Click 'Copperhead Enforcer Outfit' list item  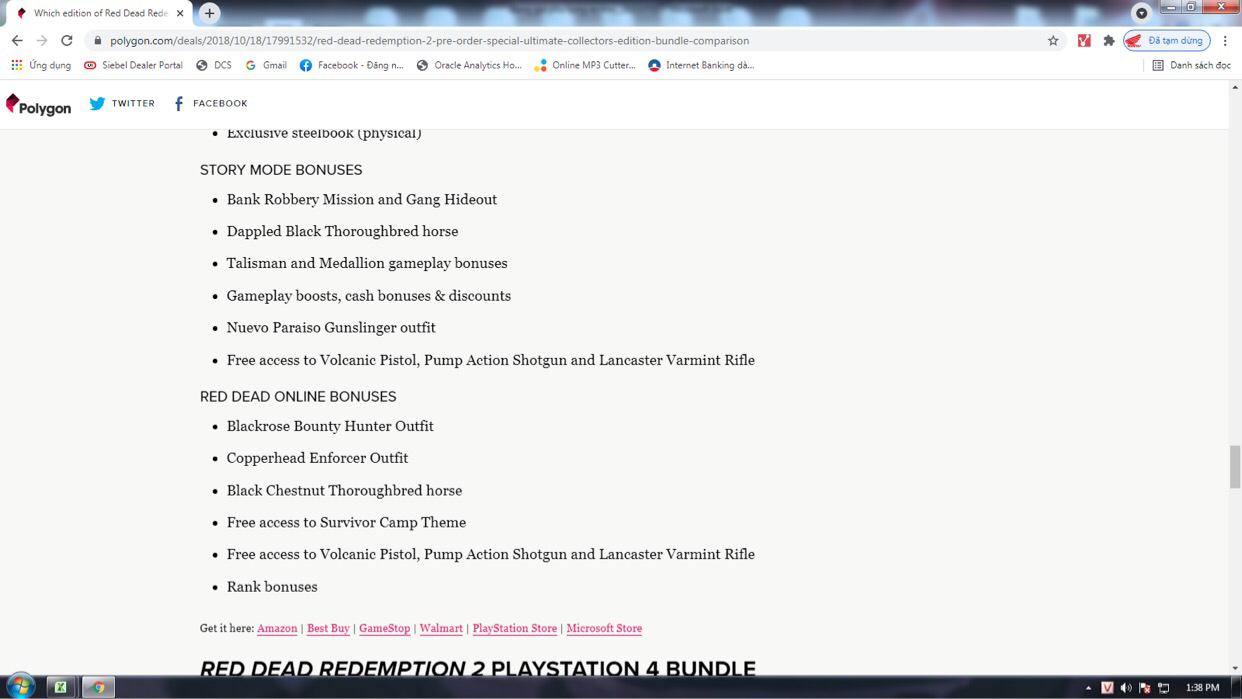(317, 458)
